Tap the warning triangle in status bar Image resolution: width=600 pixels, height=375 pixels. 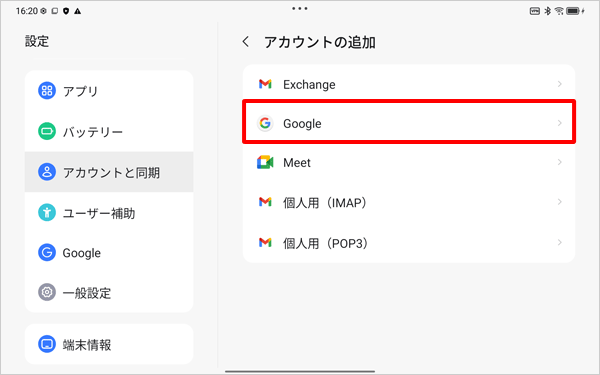78,11
